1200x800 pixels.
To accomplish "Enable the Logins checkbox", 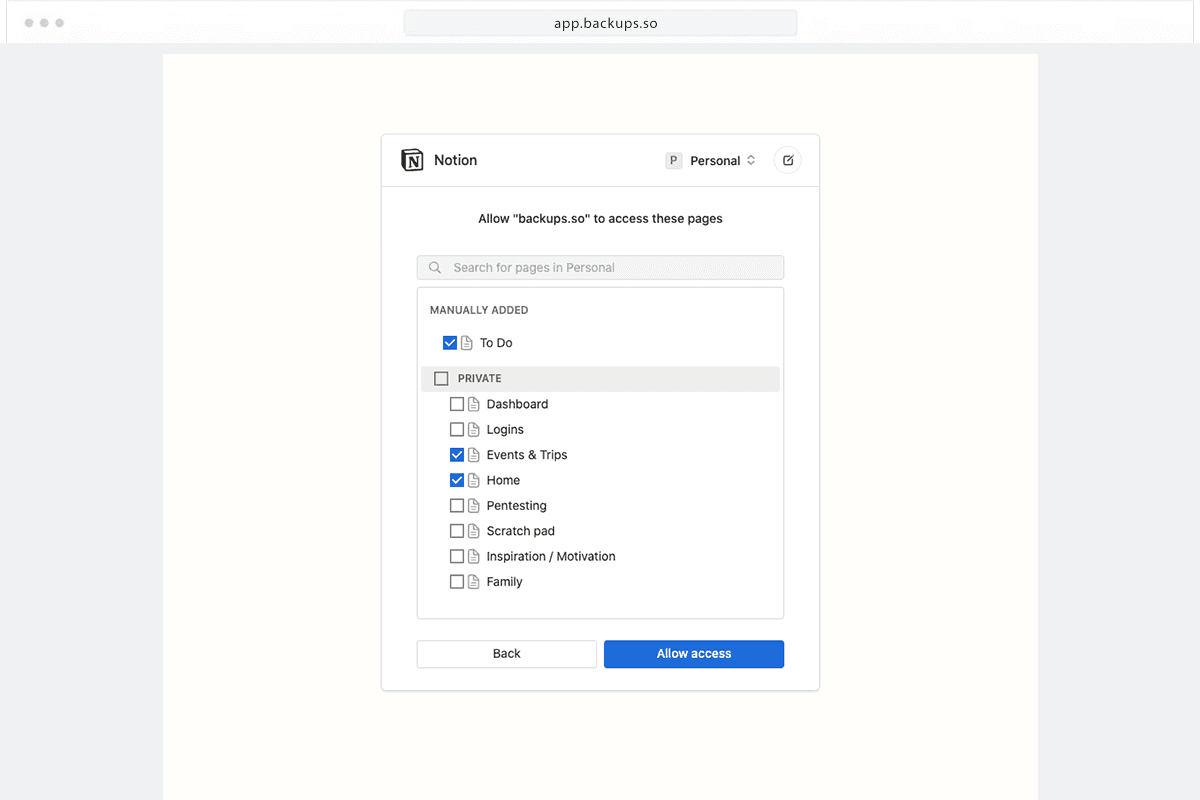I will click(457, 429).
